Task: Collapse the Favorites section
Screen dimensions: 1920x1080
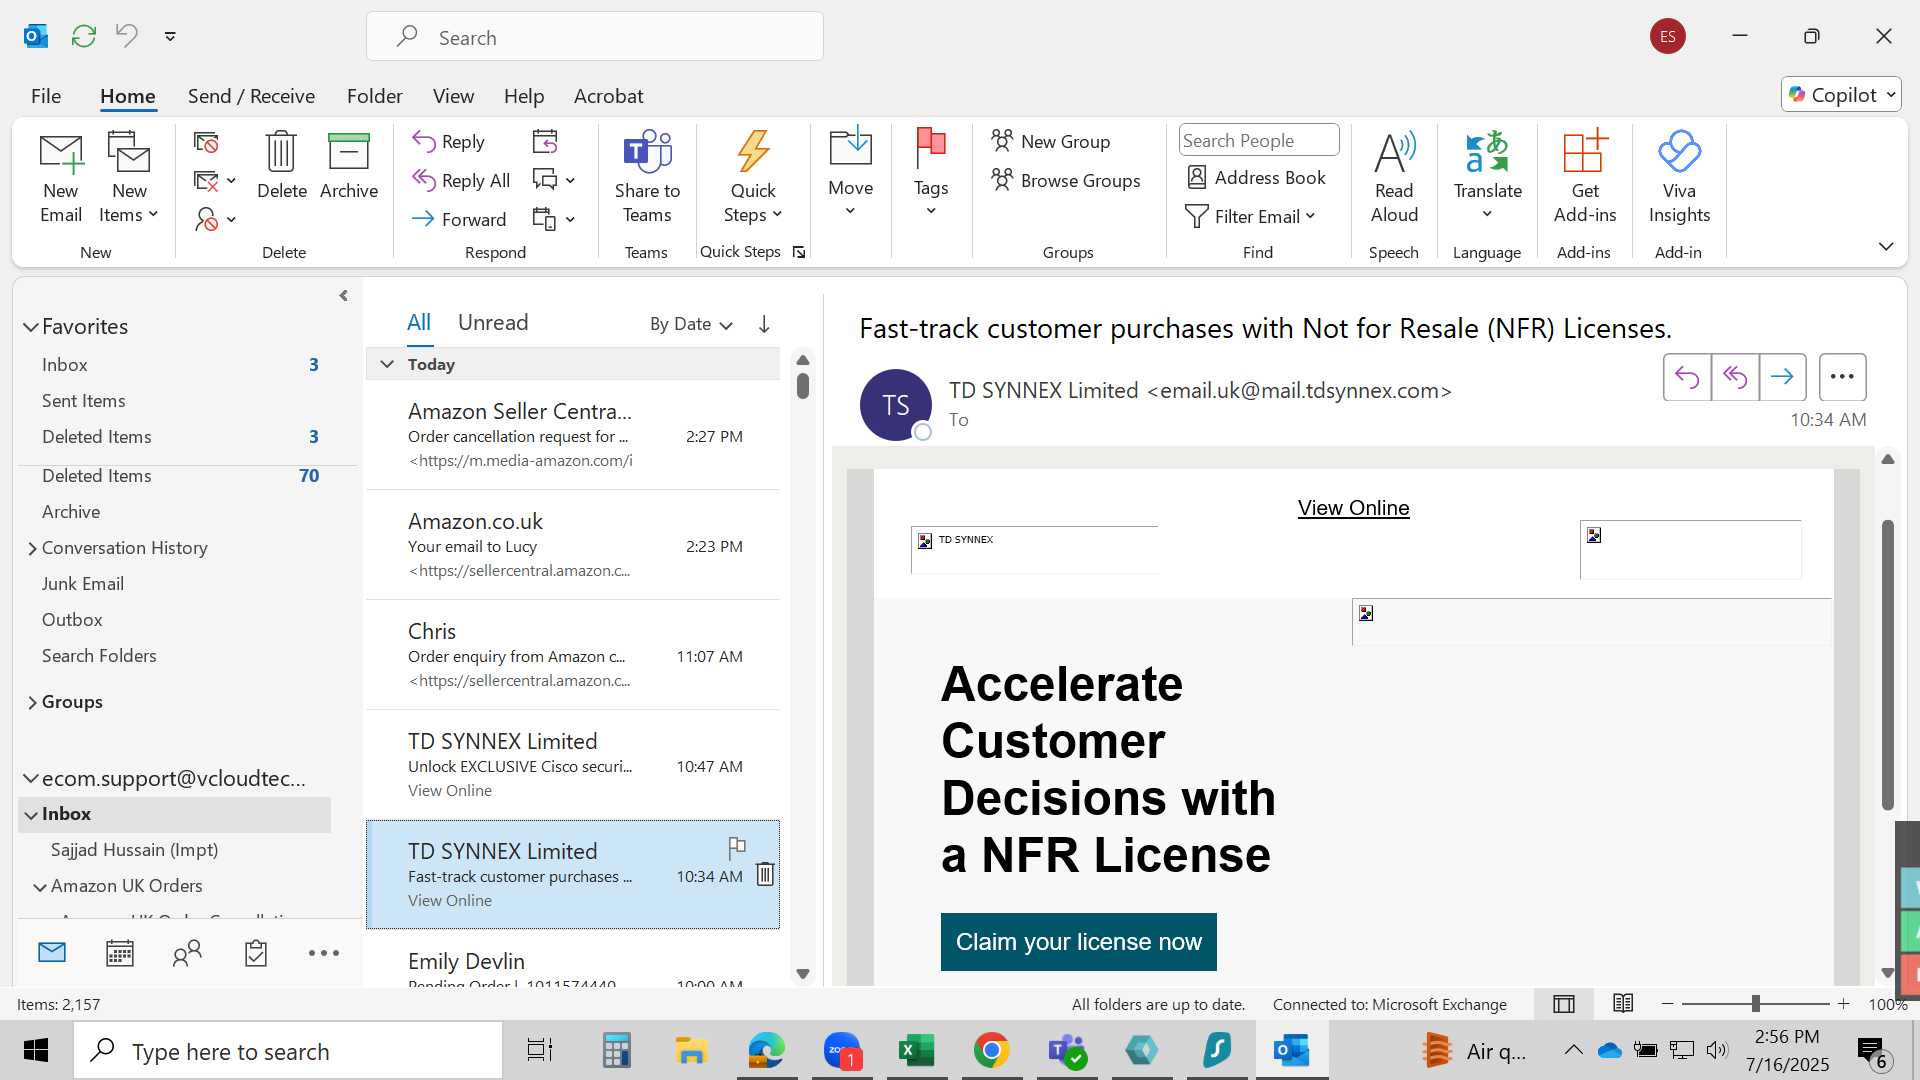Action: tap(31, 327)
